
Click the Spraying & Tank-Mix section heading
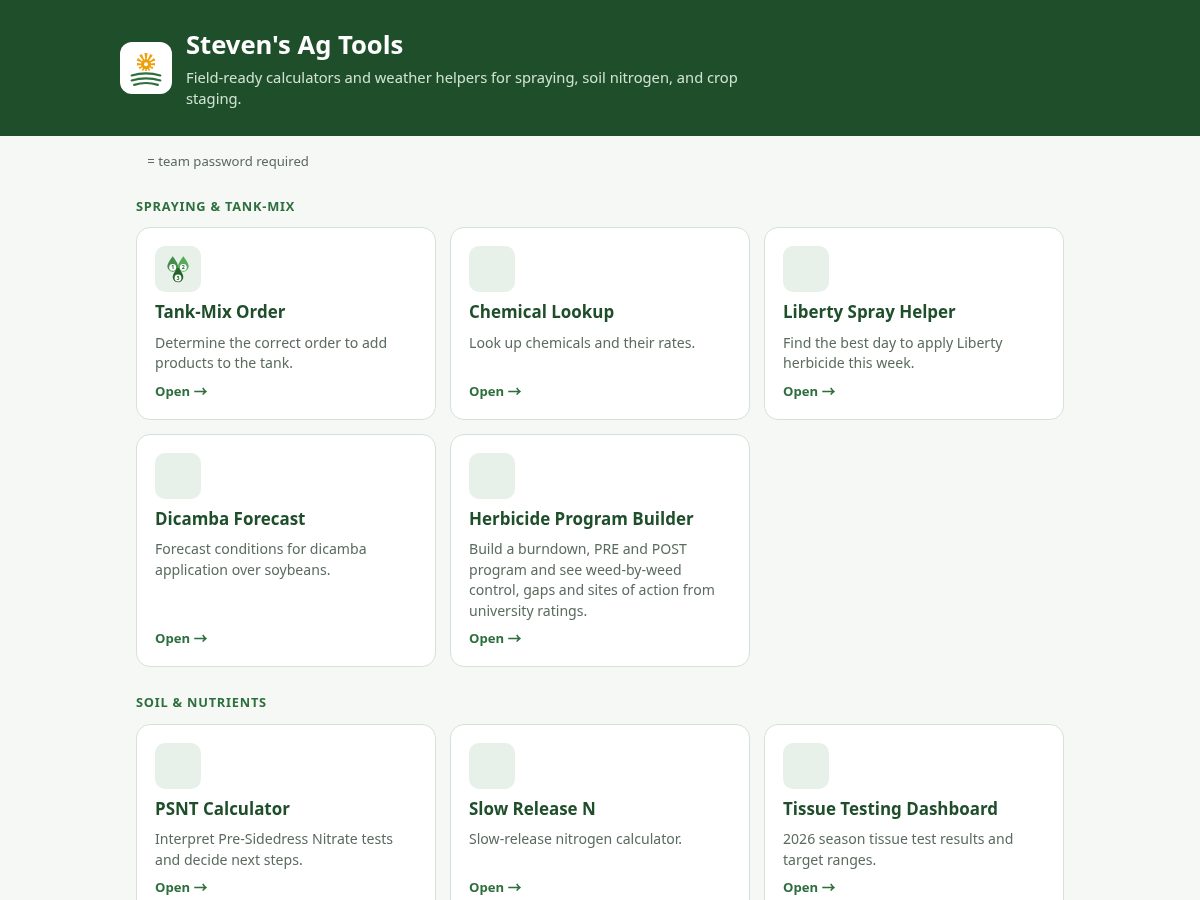click(x=215, y=206)
